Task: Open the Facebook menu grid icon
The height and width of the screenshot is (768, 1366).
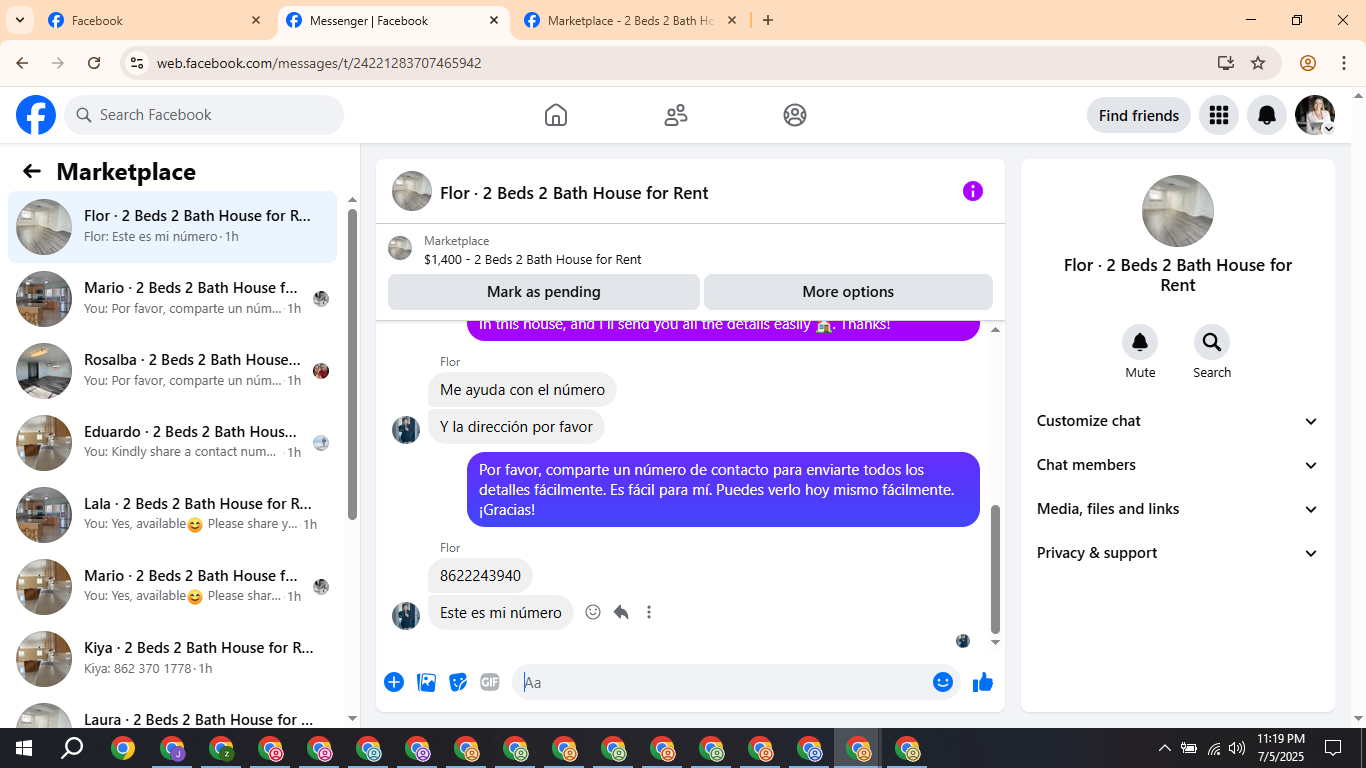Action: [1218, 115]
